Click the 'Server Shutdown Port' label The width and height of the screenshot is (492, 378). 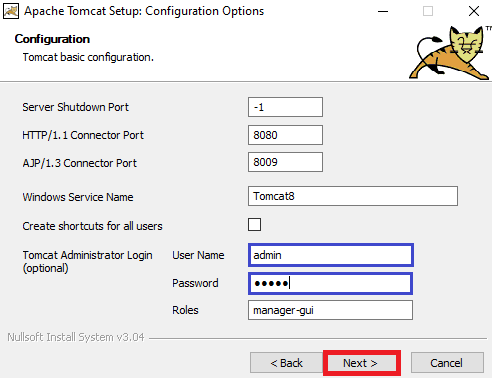(75, 107)
